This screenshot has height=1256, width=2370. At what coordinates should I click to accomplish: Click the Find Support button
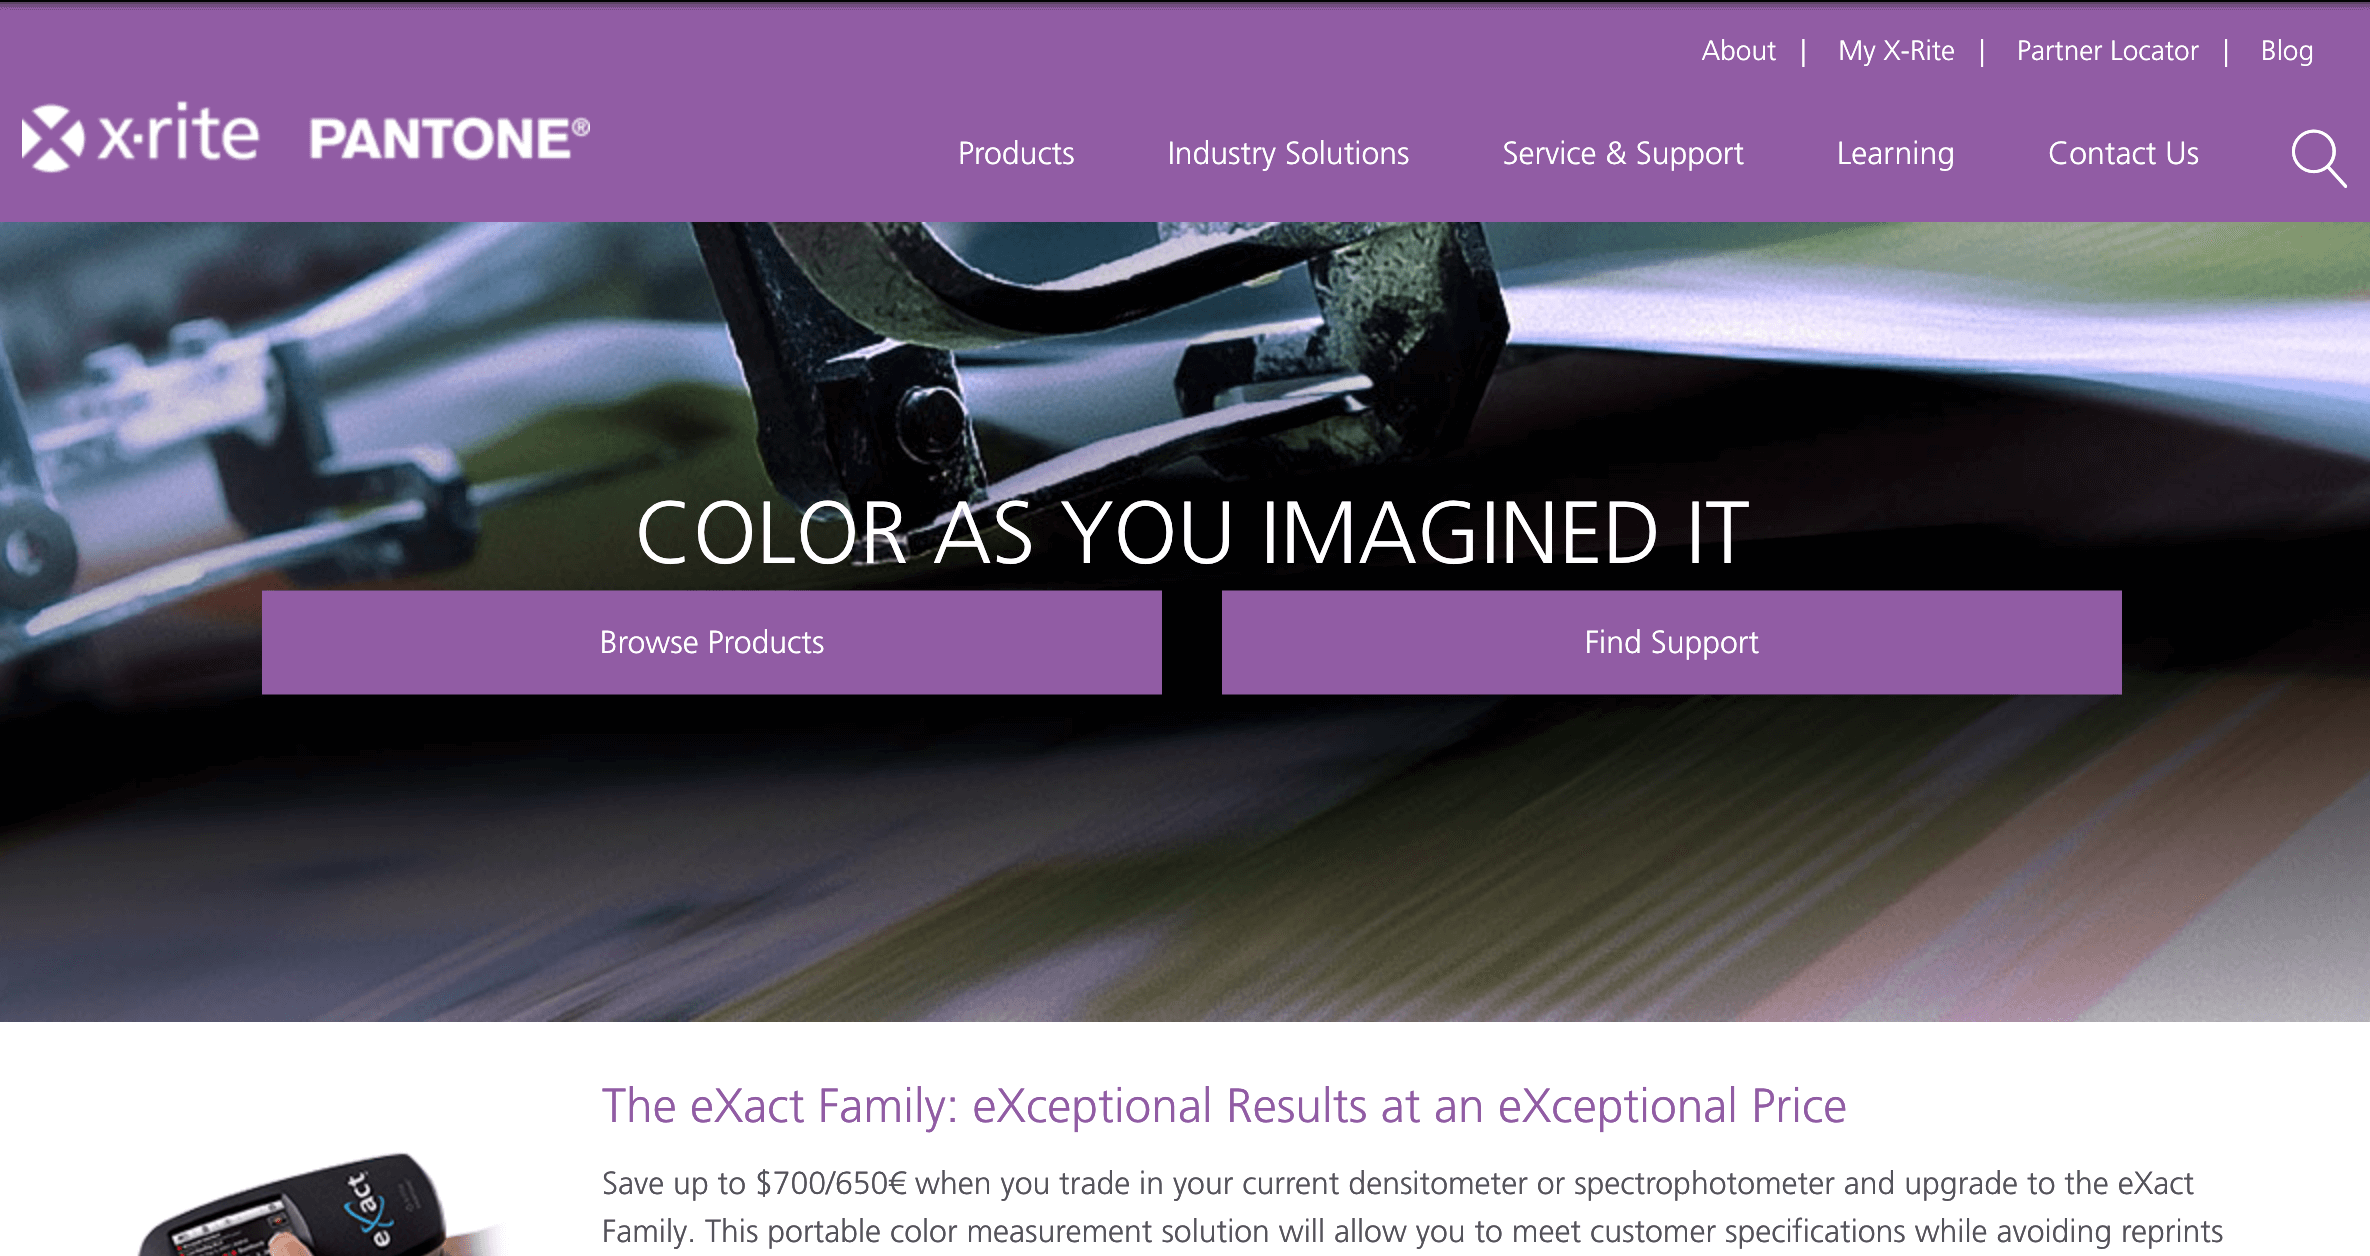(x=1669, y=641)
